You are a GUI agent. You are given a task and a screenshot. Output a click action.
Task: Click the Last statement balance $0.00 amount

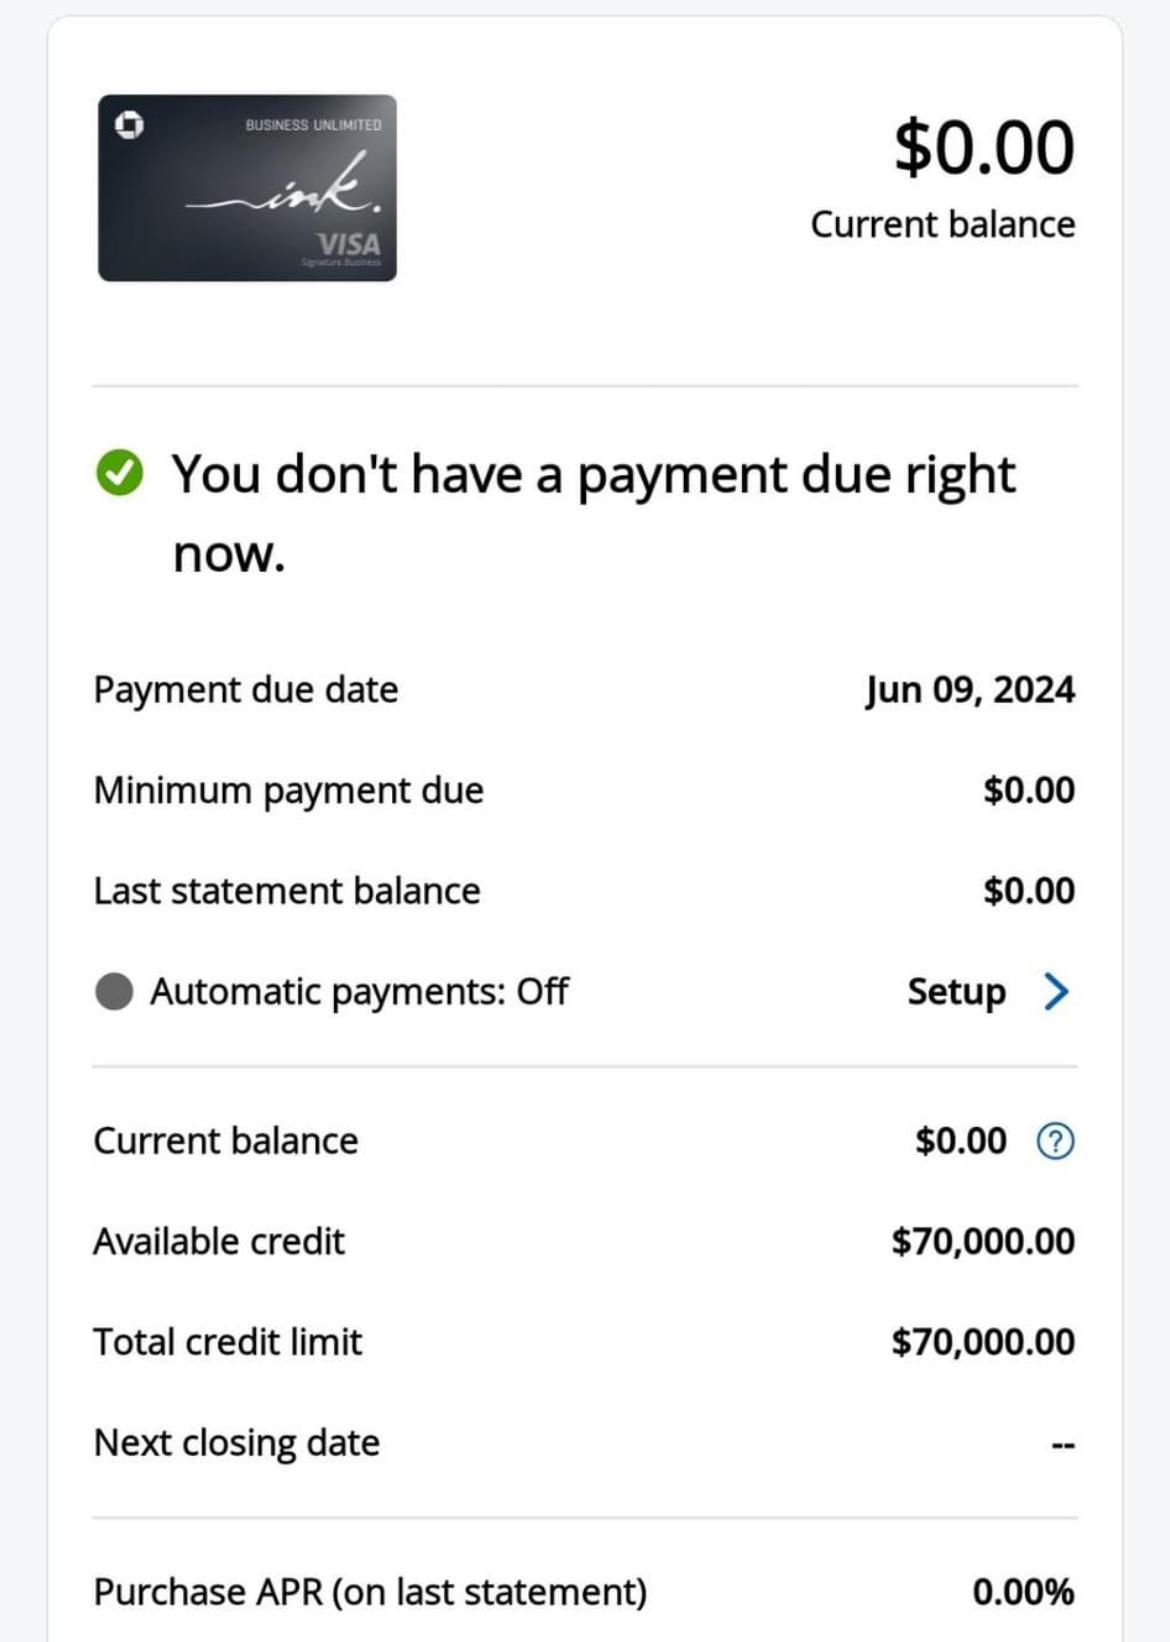pyautogui.click(x=1028, y=891)
